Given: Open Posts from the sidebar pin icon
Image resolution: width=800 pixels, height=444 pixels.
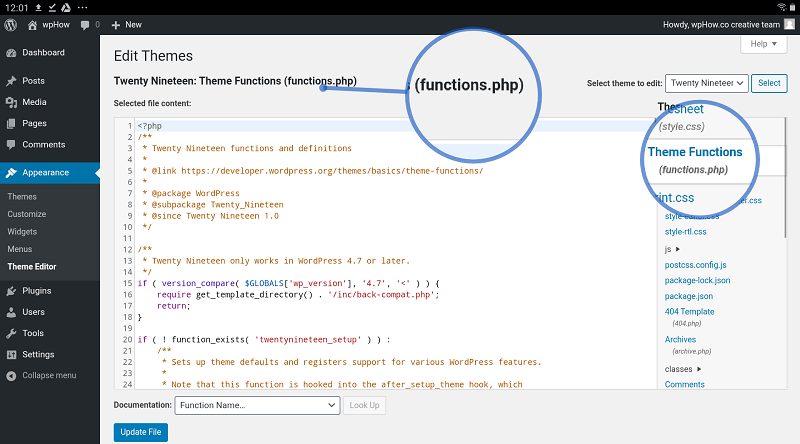Looking at the screenshot, I should (x=11, y=81).
